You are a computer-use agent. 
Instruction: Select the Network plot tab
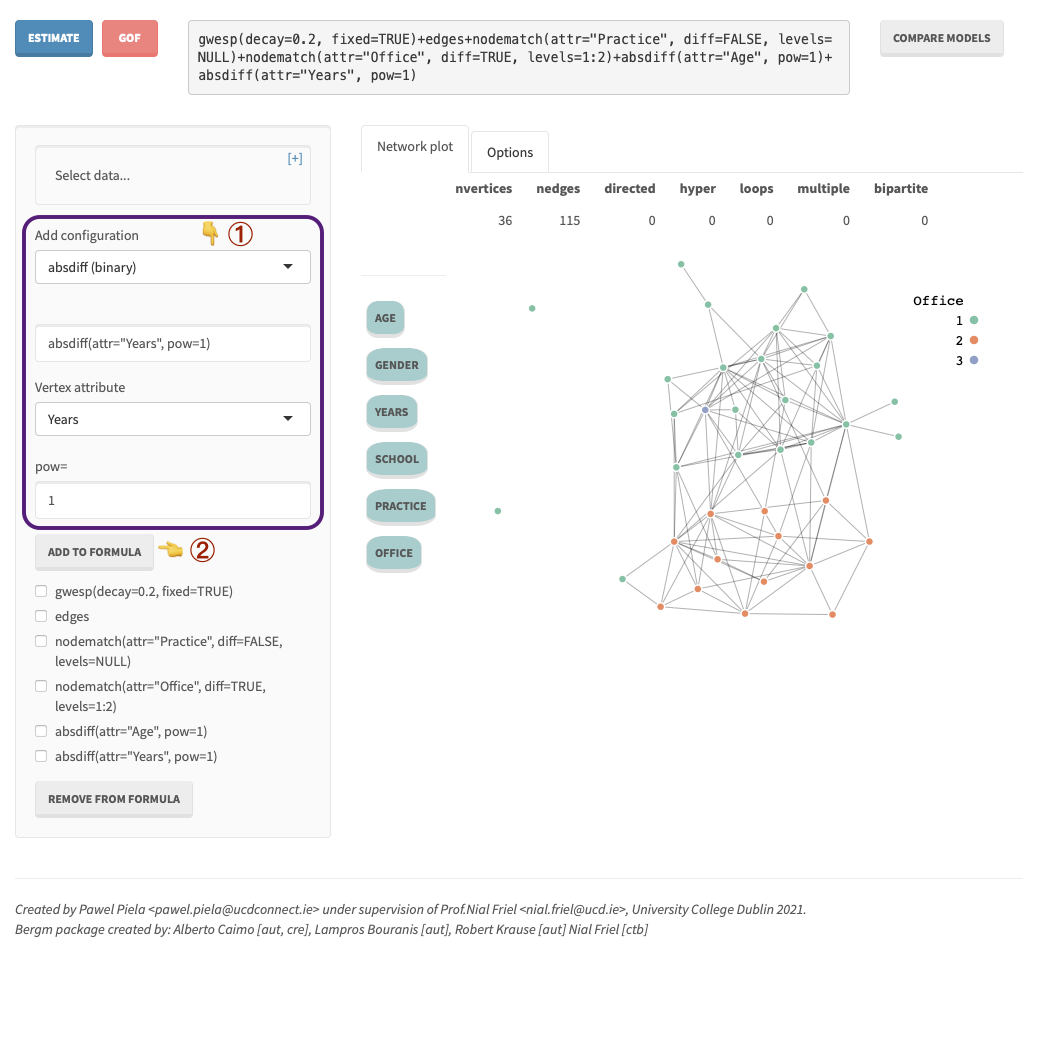(x=415, y=147)
